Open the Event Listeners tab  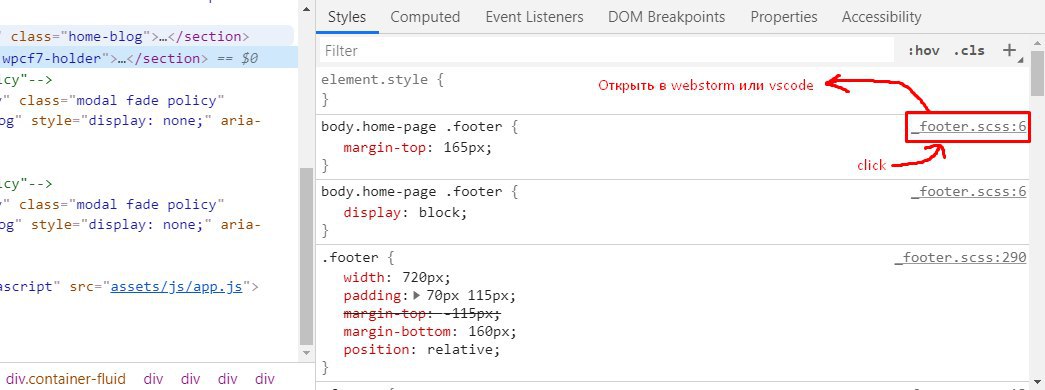click(x=534, y=17)
